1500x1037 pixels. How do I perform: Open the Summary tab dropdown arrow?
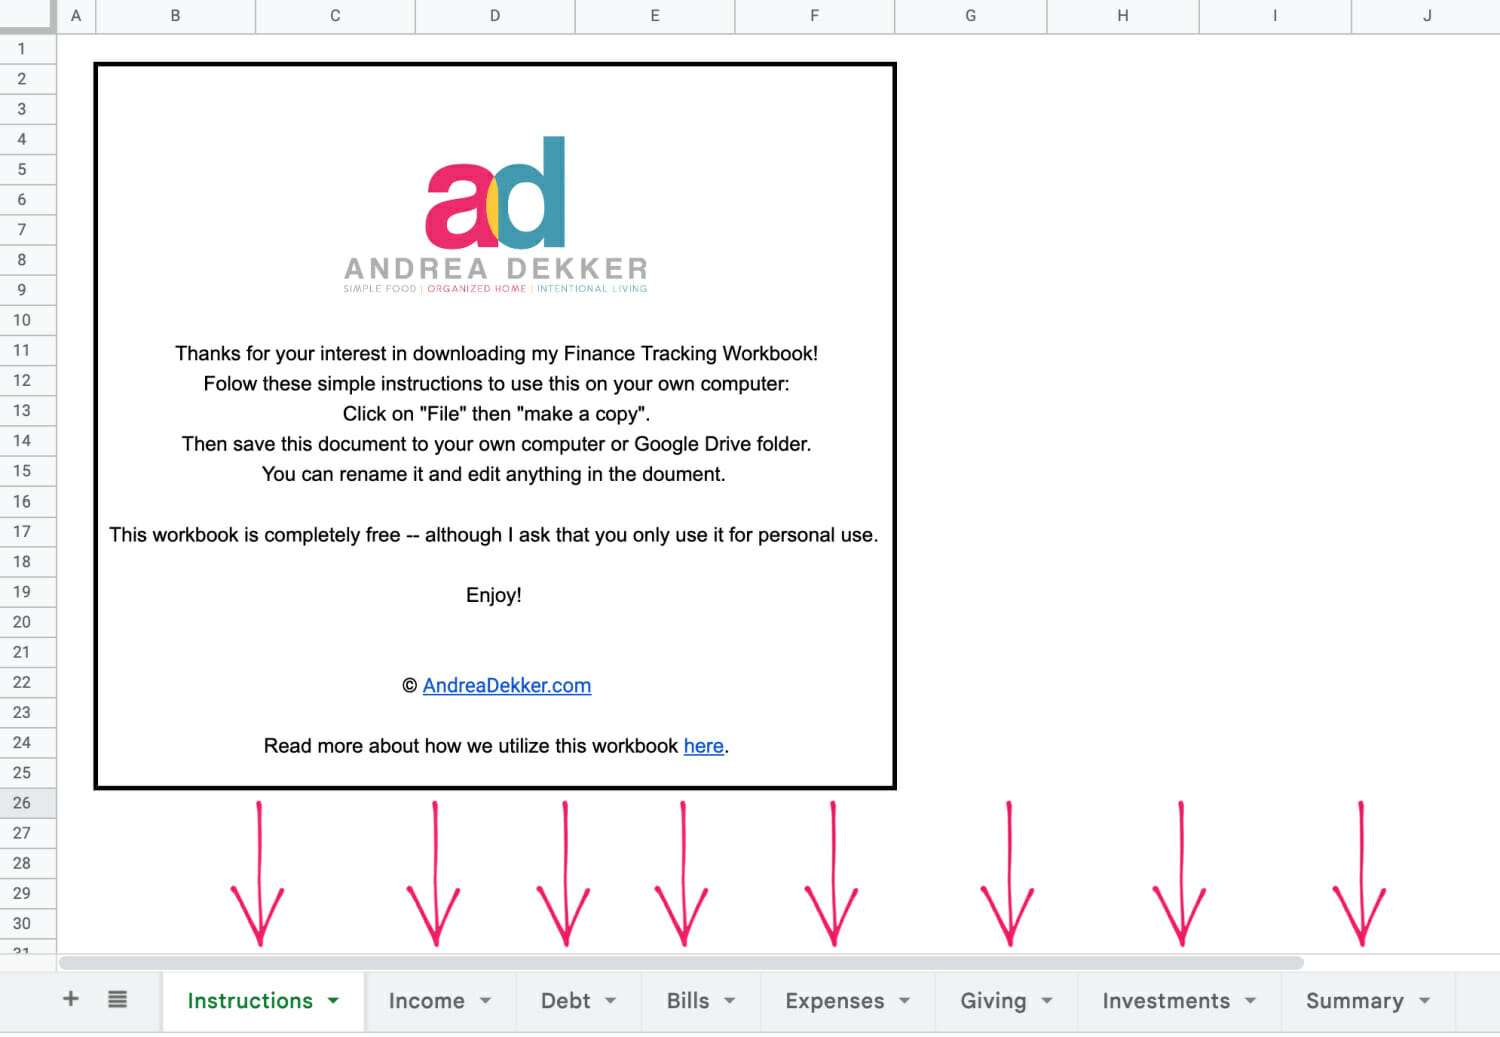pos(1424,1000)
